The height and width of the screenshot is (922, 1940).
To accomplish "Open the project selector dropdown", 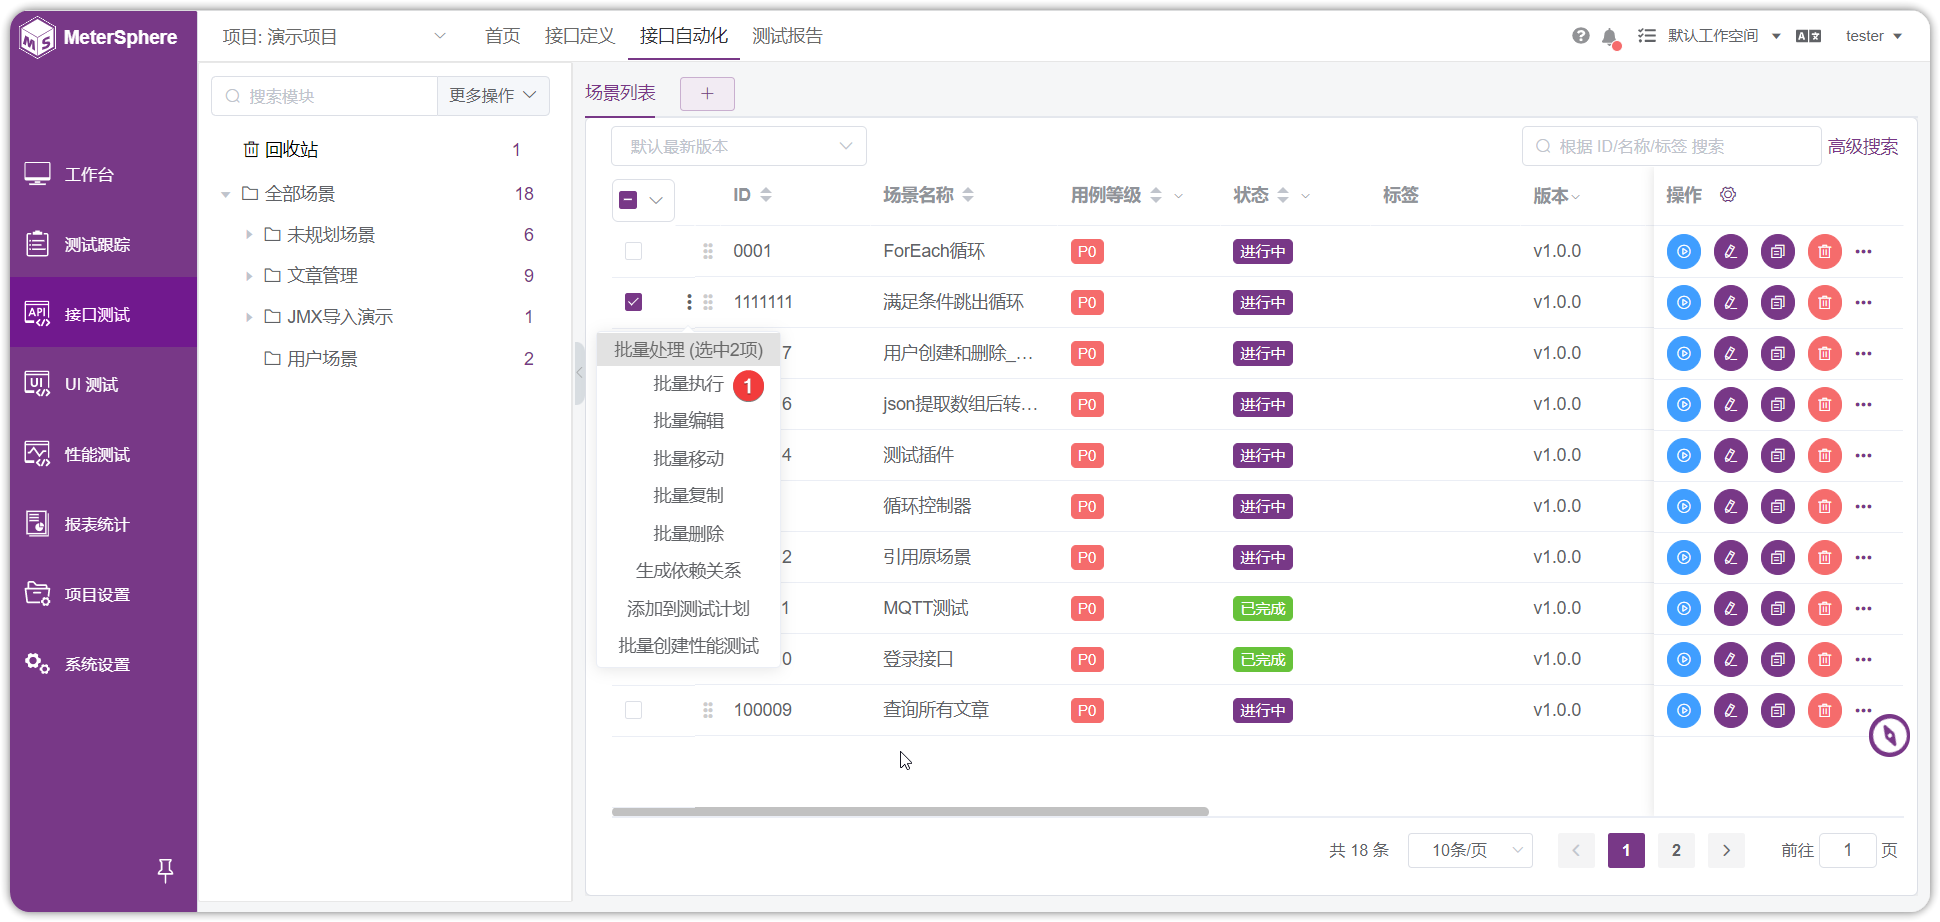I will [x=334, y=37].
